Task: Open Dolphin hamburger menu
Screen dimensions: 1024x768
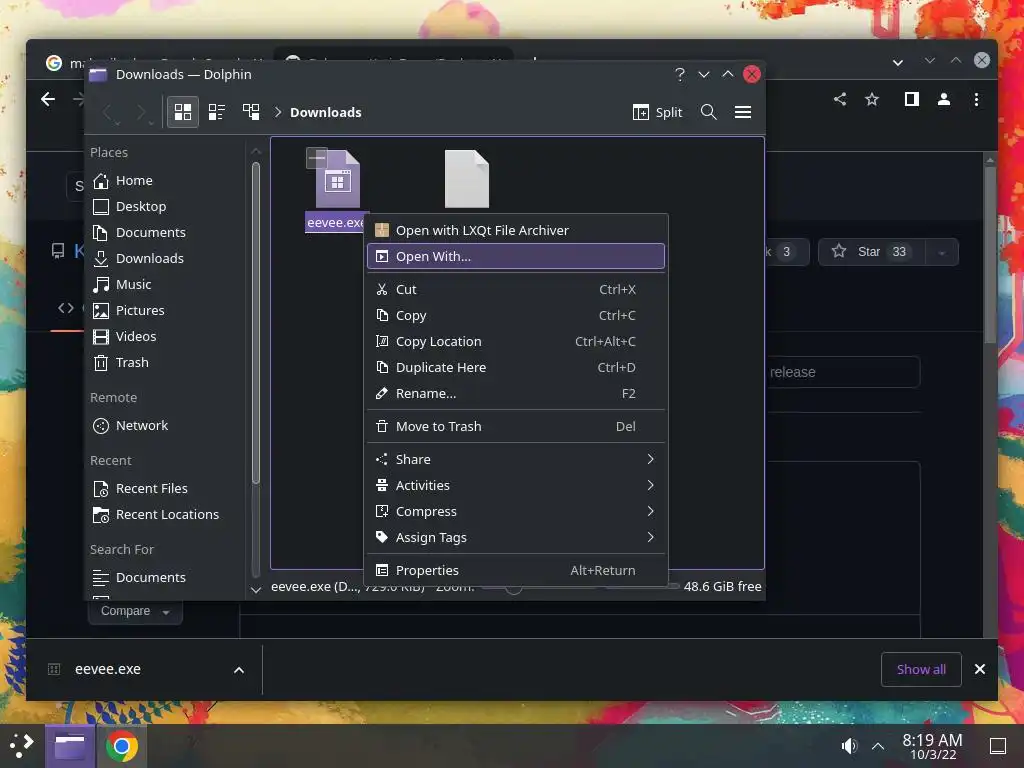Action: pos(743,112)
